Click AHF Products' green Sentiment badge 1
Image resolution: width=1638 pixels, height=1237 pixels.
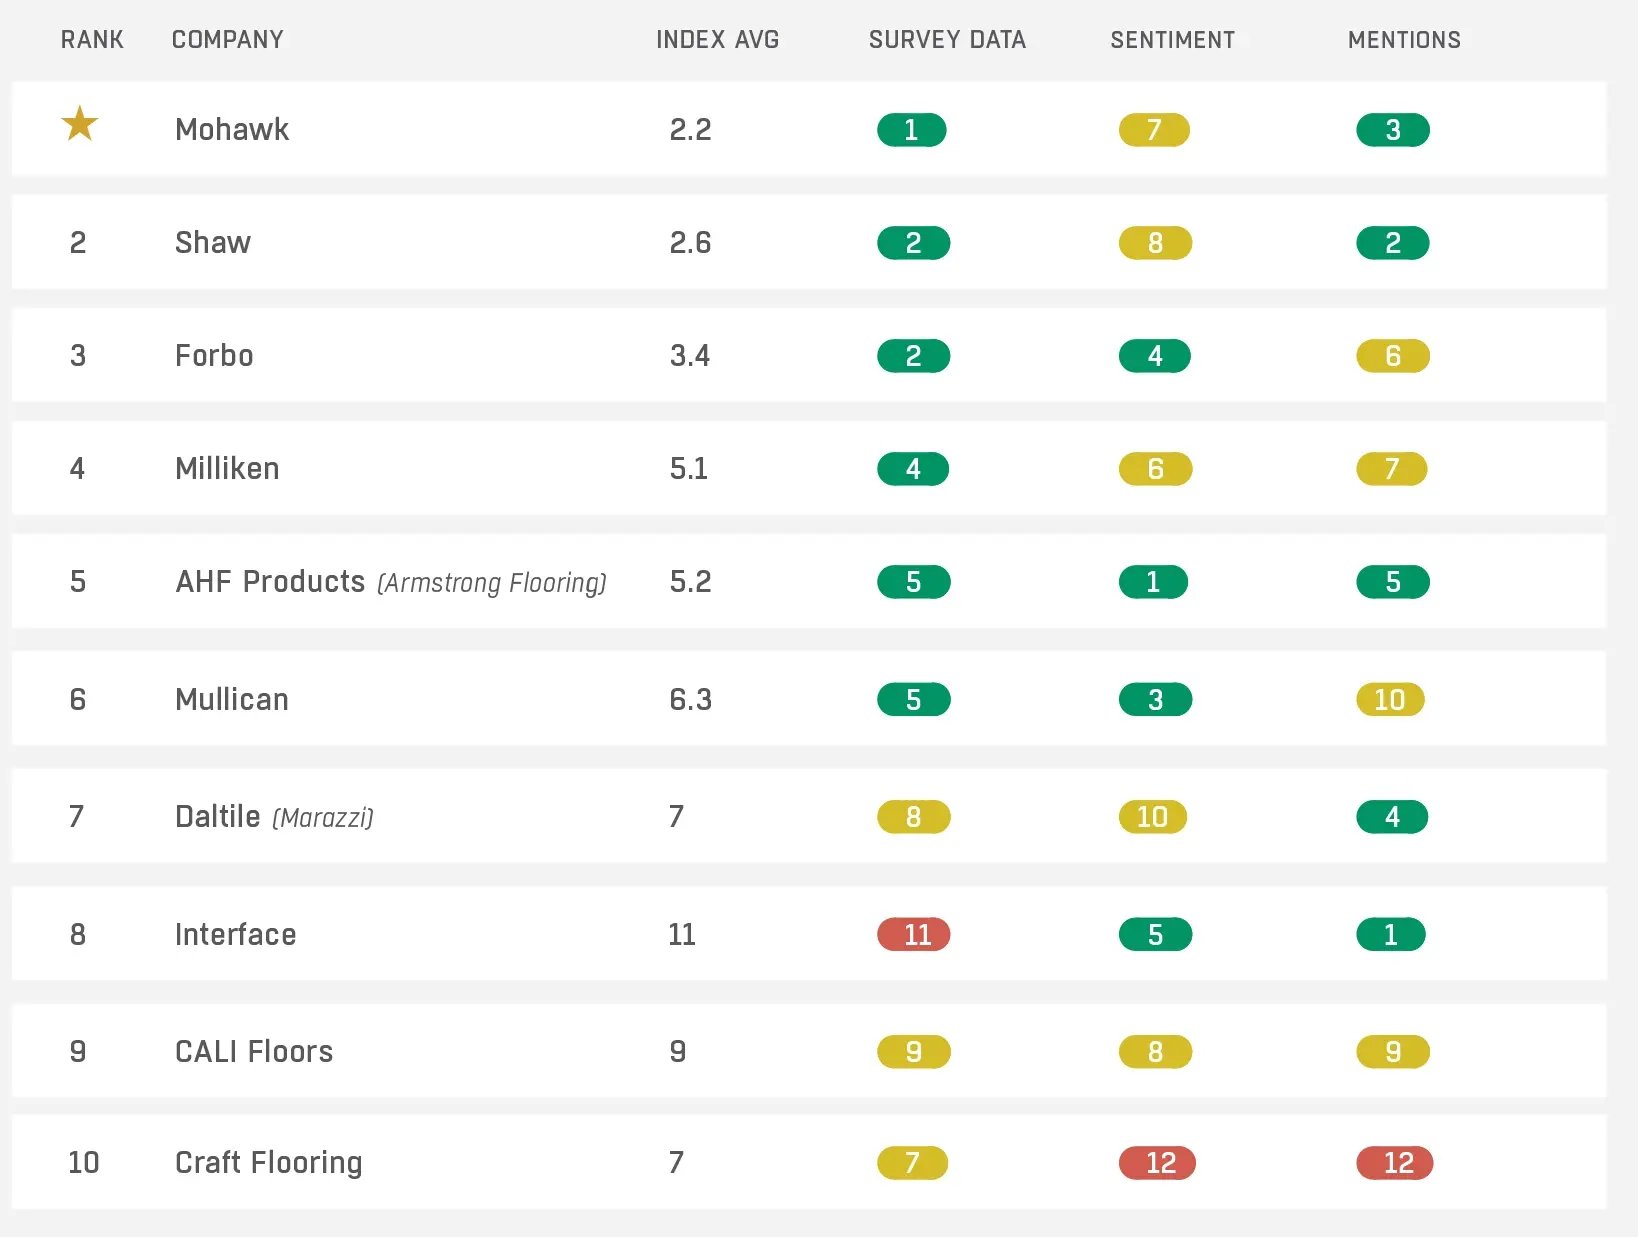click(1153, 582)
